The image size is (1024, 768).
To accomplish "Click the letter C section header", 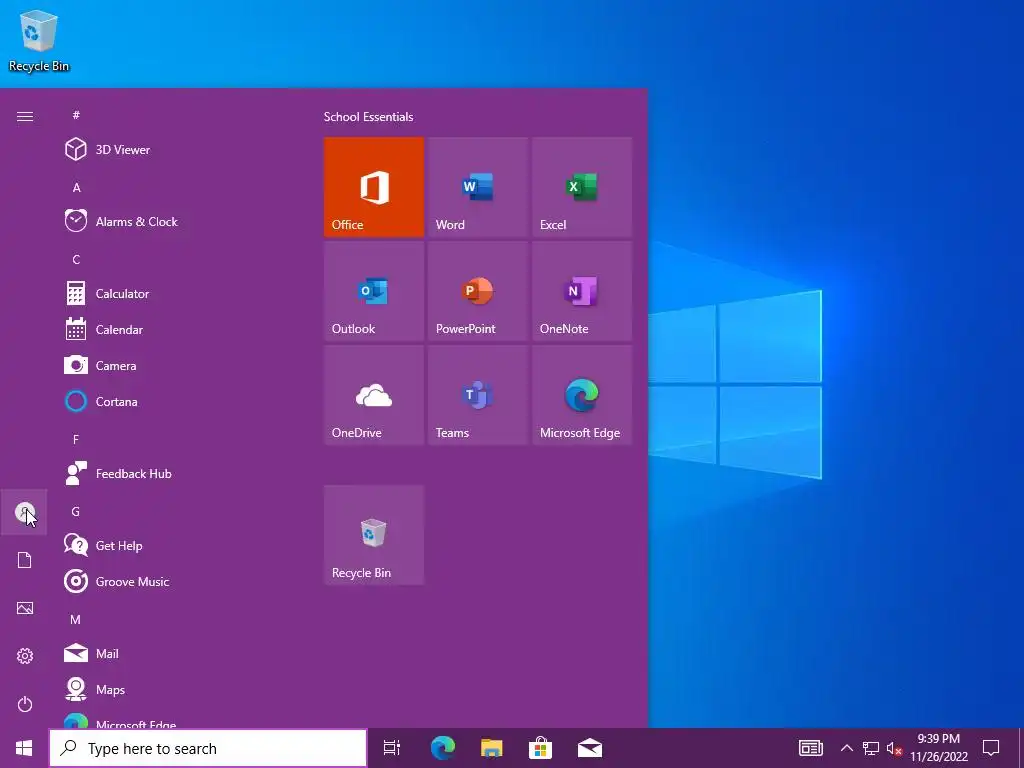I will (76, 259).
